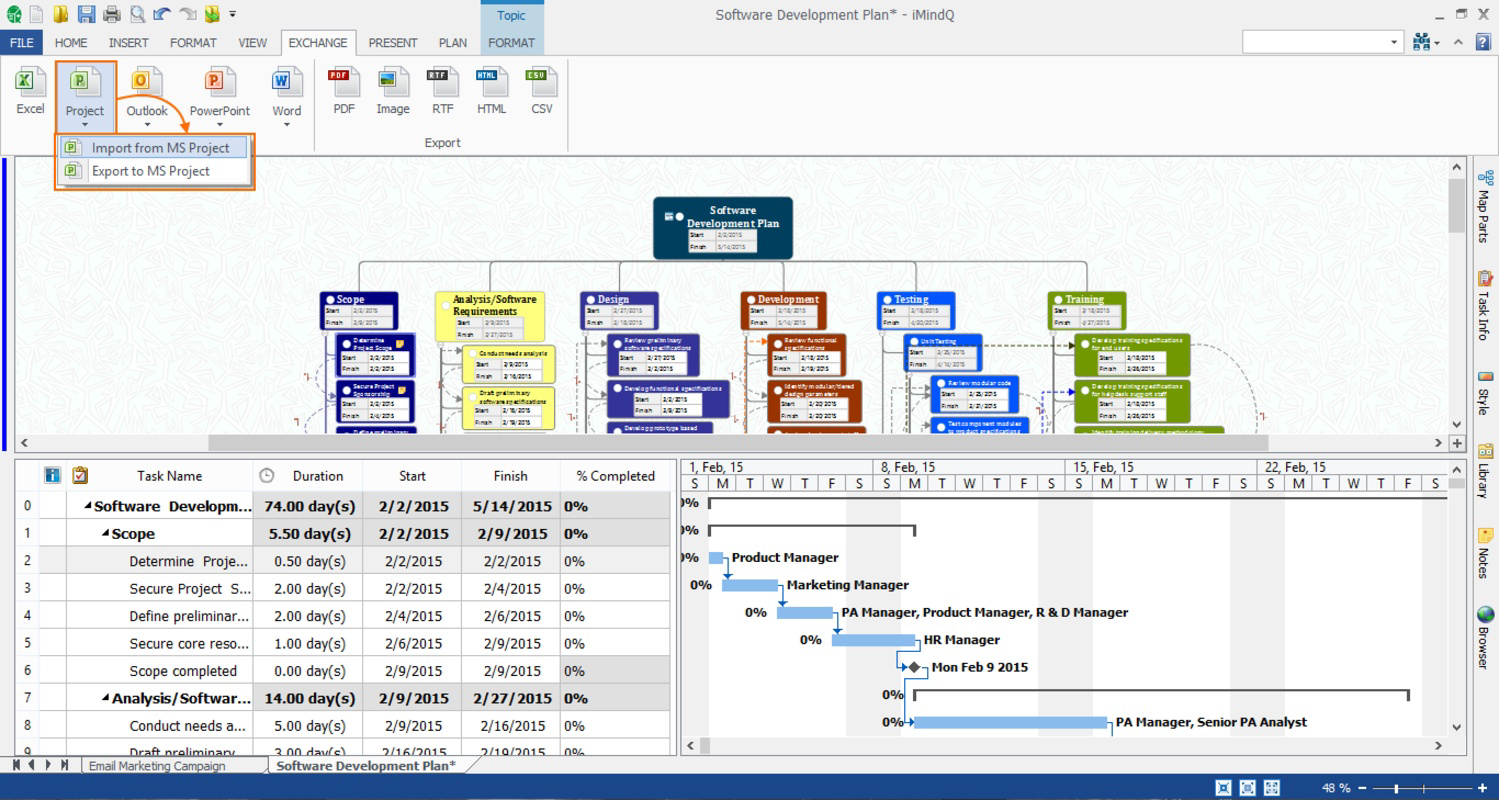Click the Redo arrow icon
The image size is (1499, 800).
click(187, 14)
